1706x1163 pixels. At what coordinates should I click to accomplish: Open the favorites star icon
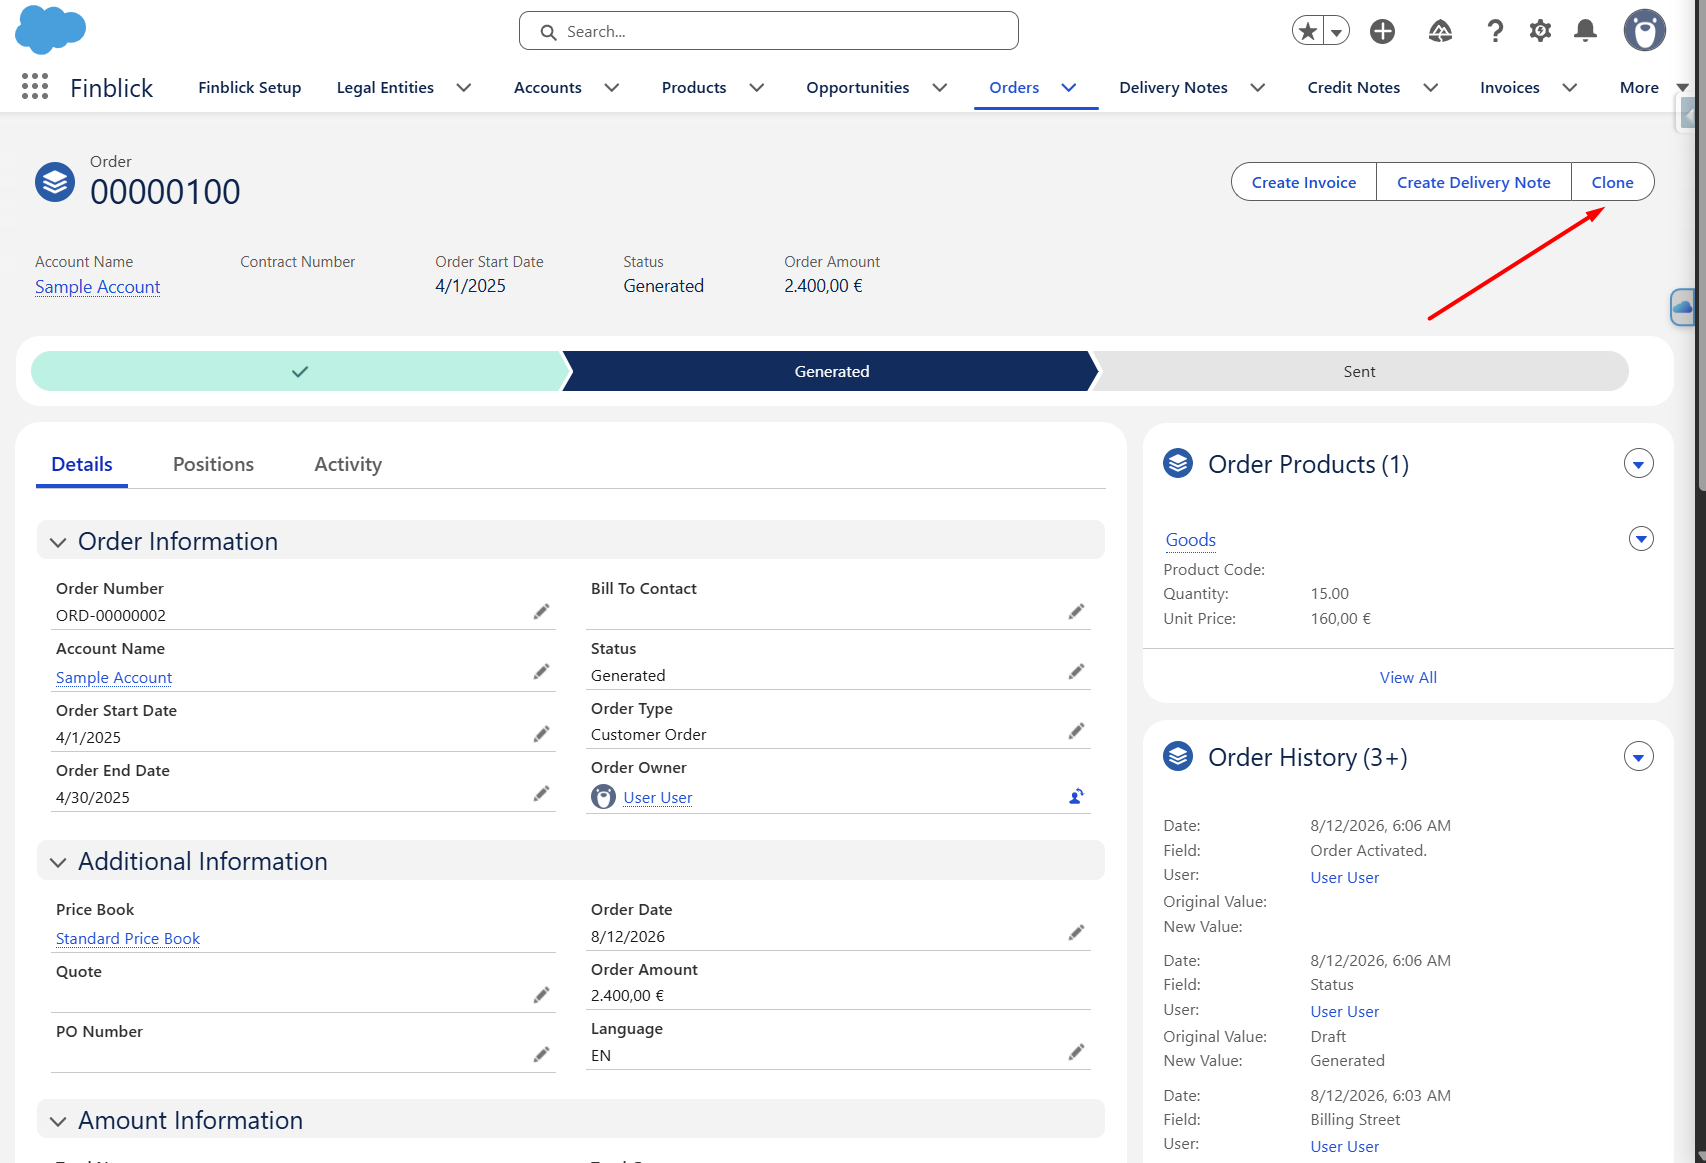1307,31
